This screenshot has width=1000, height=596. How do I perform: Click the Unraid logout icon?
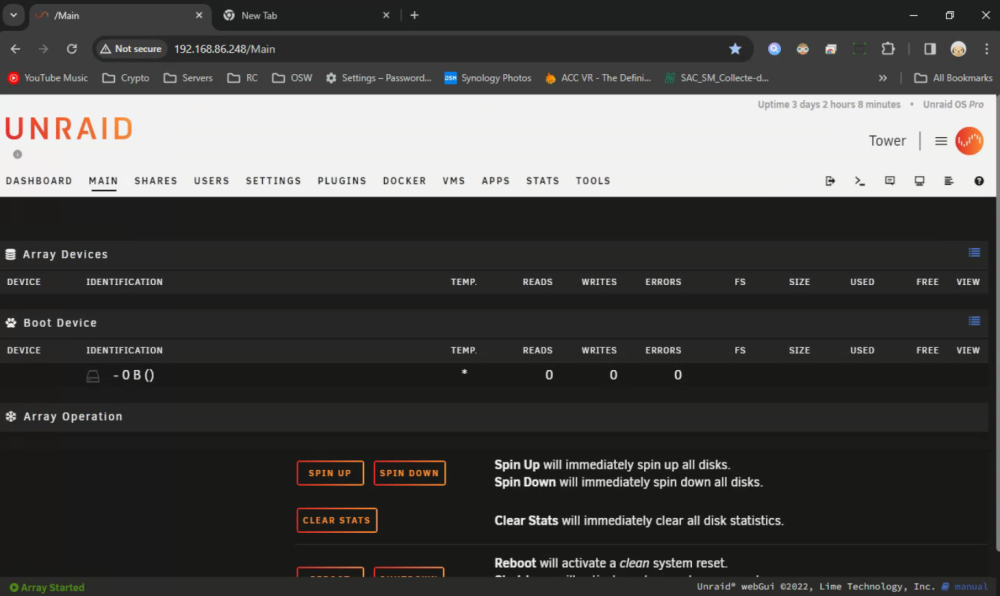(830, 181)
